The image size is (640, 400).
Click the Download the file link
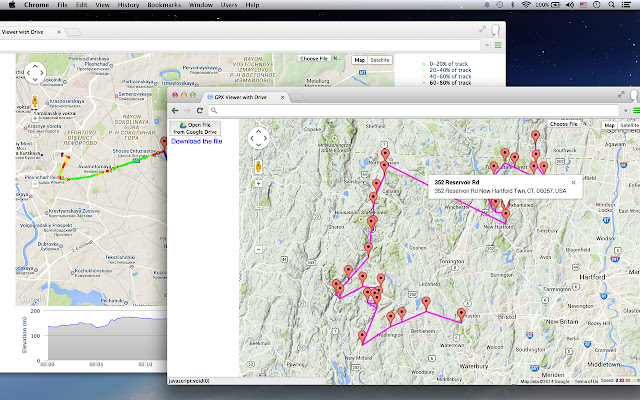tap(196, 142)
